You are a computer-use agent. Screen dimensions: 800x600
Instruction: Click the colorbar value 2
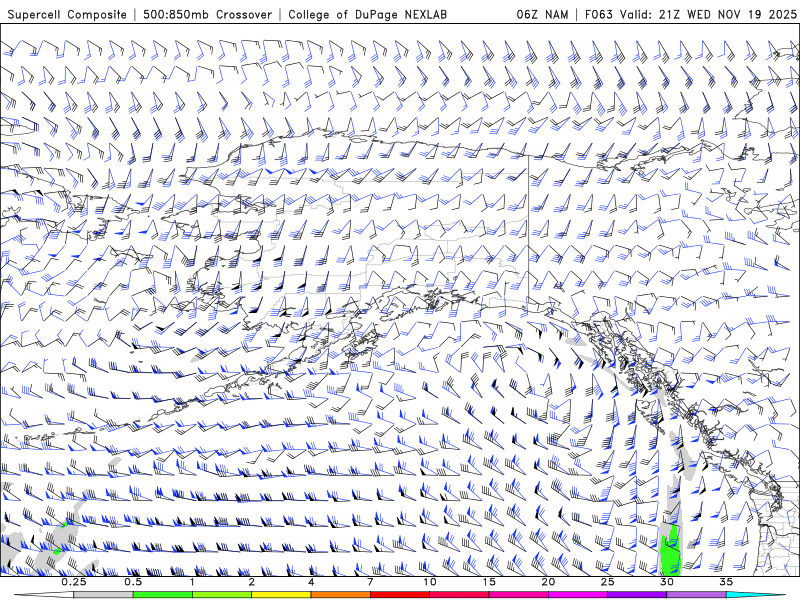[252, 582]
